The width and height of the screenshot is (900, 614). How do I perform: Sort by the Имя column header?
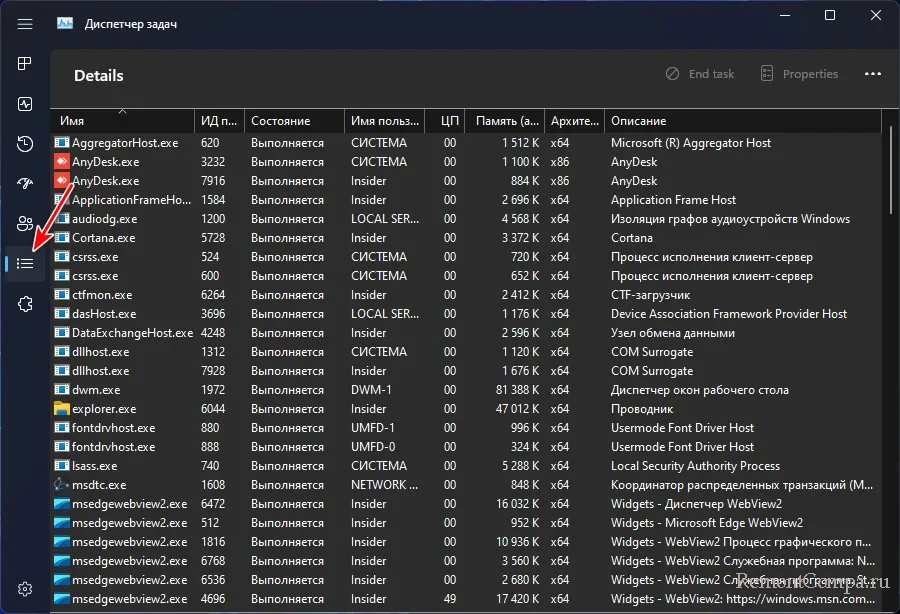(122, 121)
